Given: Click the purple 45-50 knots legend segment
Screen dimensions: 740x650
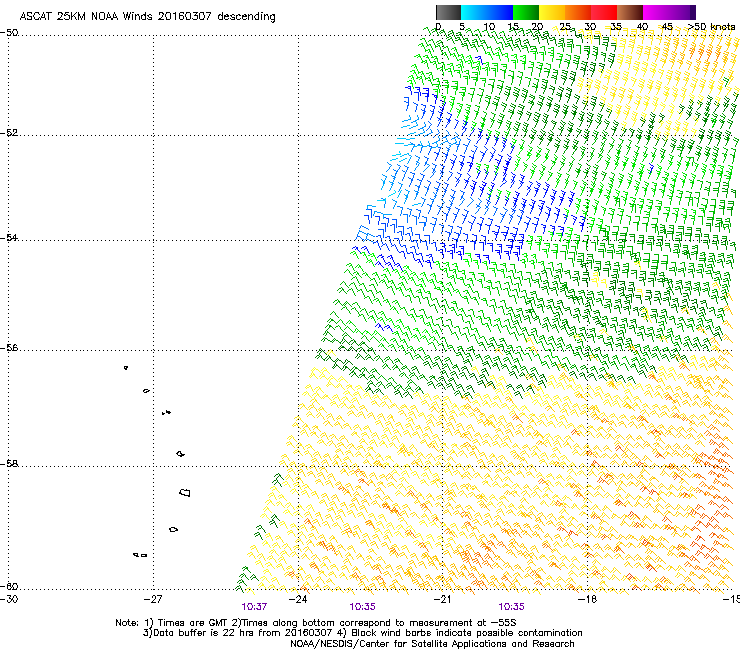Looking at the screenshot, I should [682, 12].
